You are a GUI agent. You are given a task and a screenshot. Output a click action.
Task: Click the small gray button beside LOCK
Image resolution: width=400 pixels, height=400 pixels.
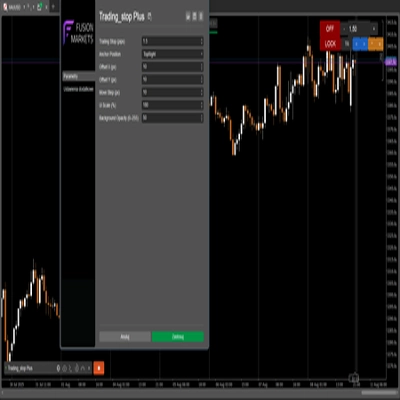[x=346, y=44]
